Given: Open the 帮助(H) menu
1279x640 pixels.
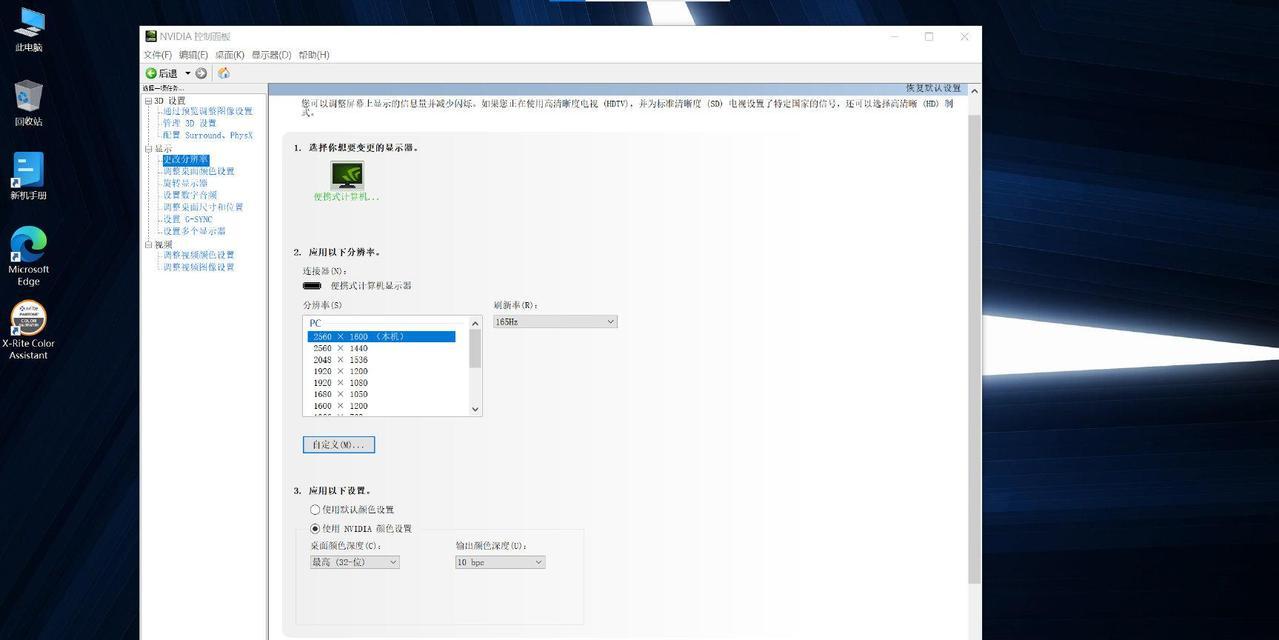Looking at the screenshot, I should click(x=314, y=55).
